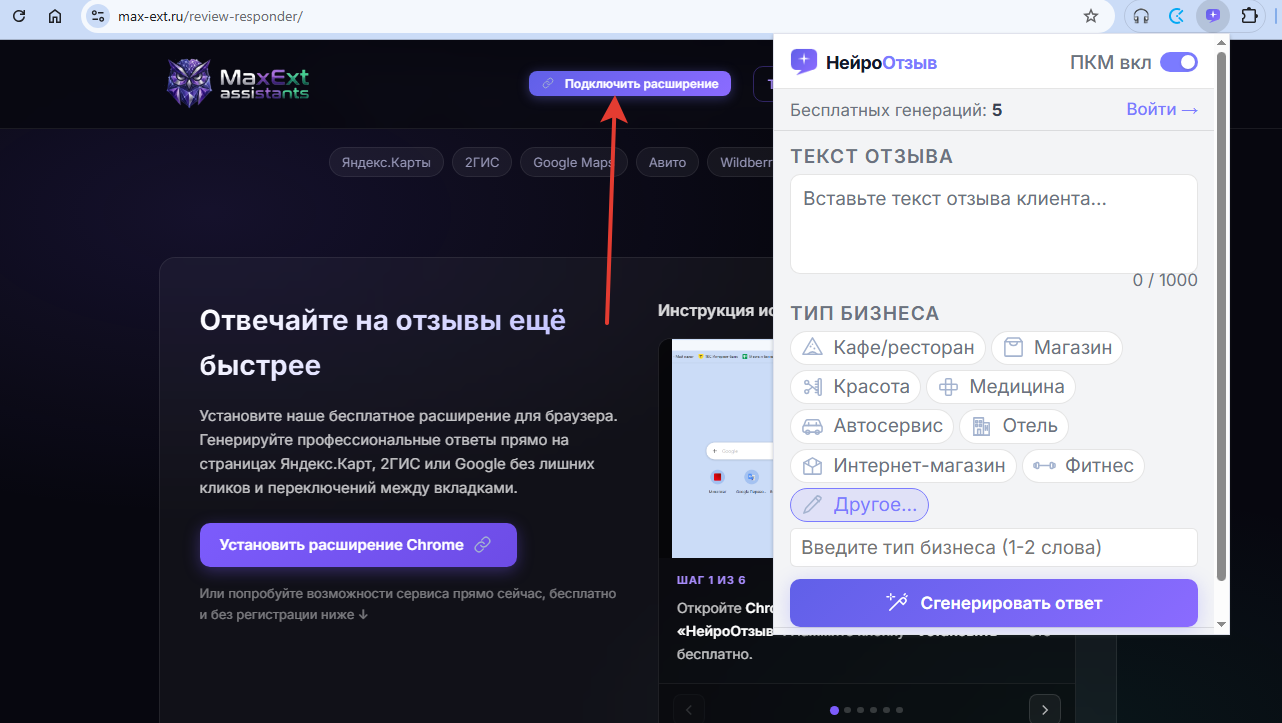Choose the Медицина business chip
Image resolution: width=1282 pixels, height=723 pixels.
(x=1001, y=386)
